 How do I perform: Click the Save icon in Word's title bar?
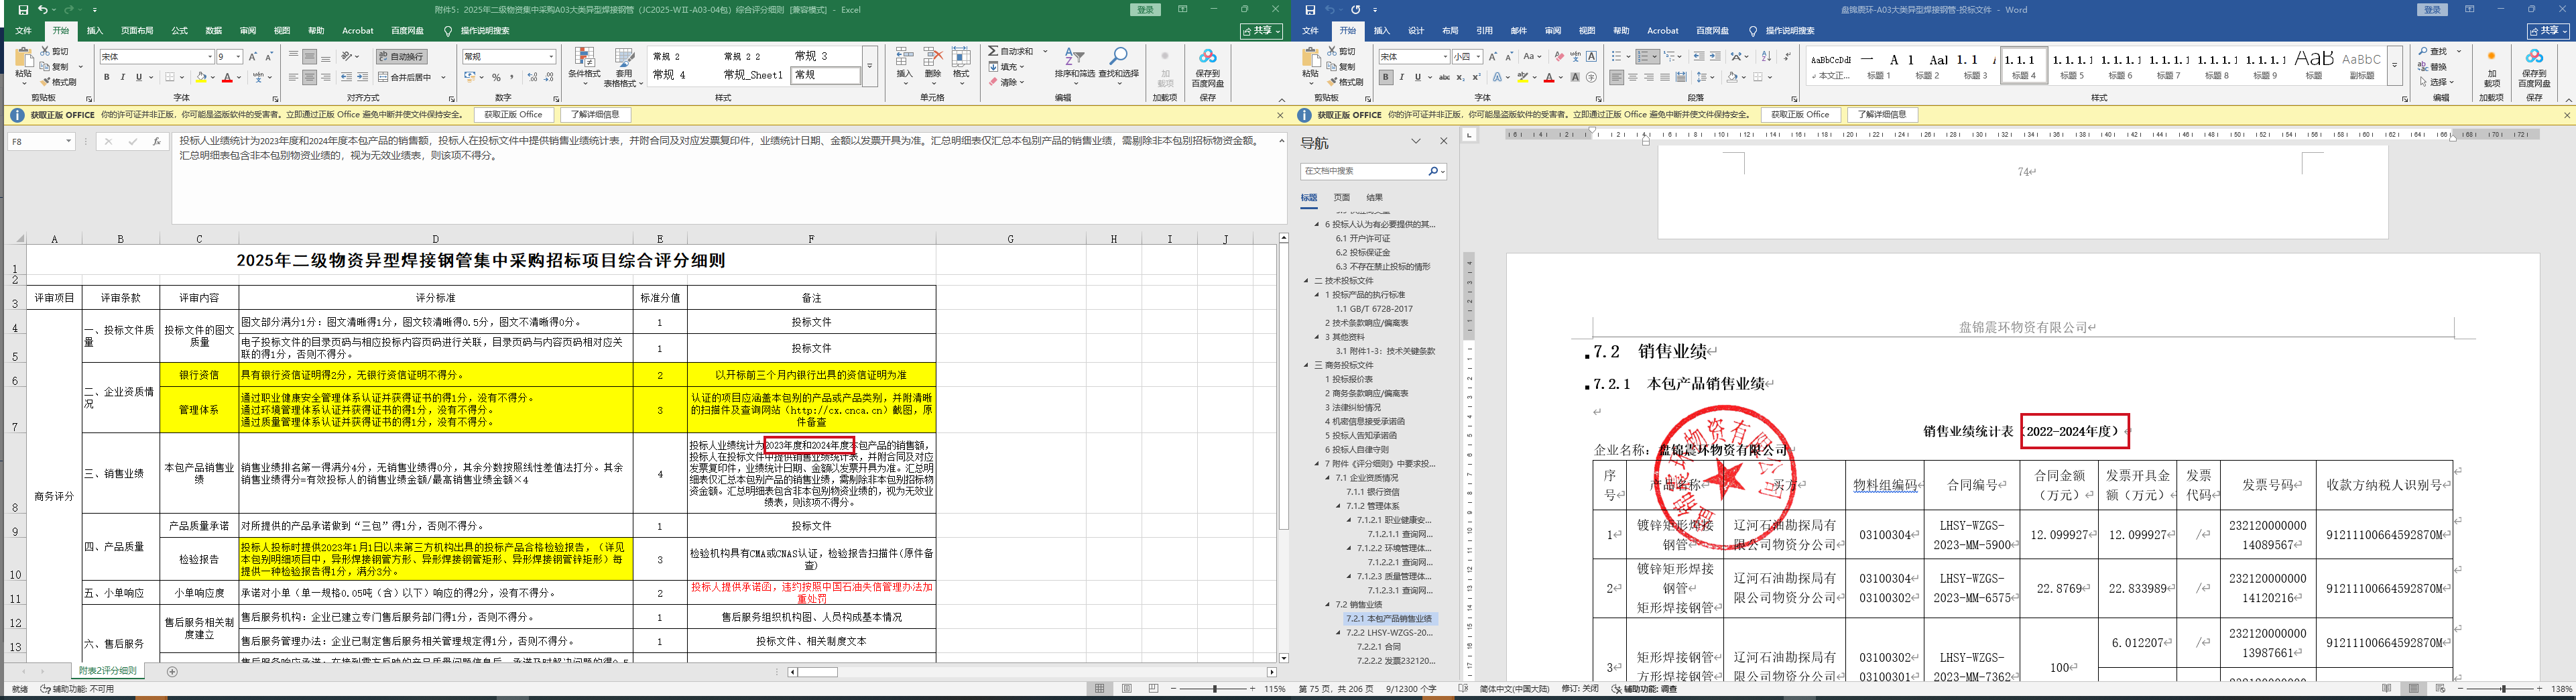pyautogui.click(x=1310, y=10)
